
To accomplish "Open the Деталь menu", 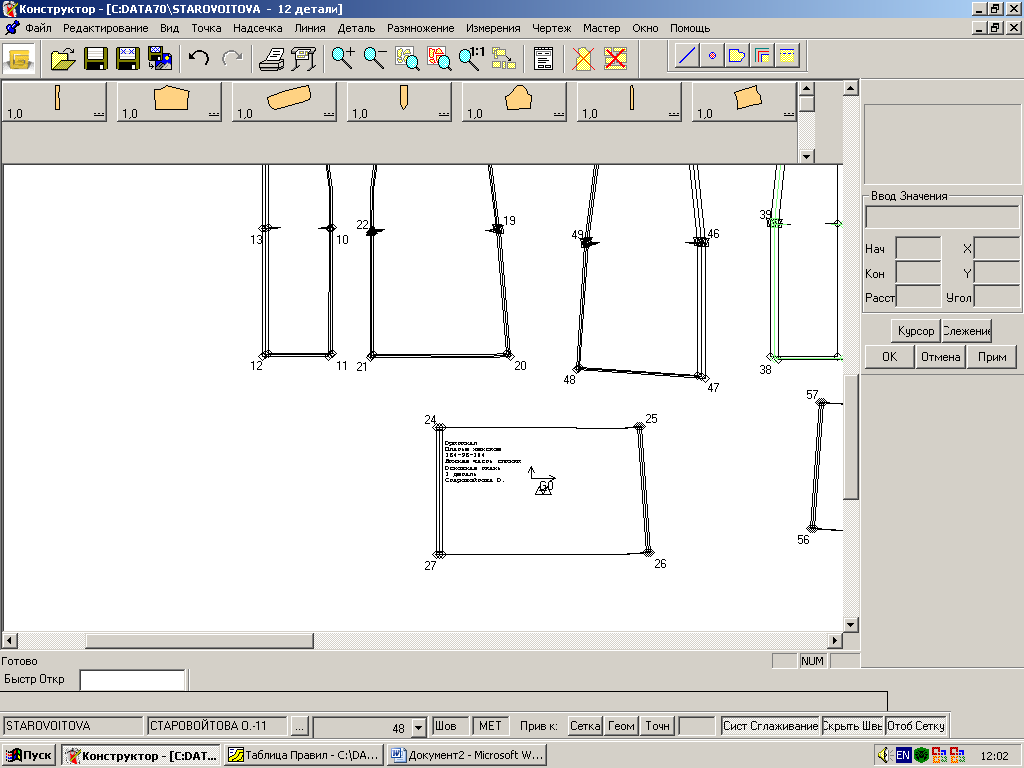I will tap(356, 28).
